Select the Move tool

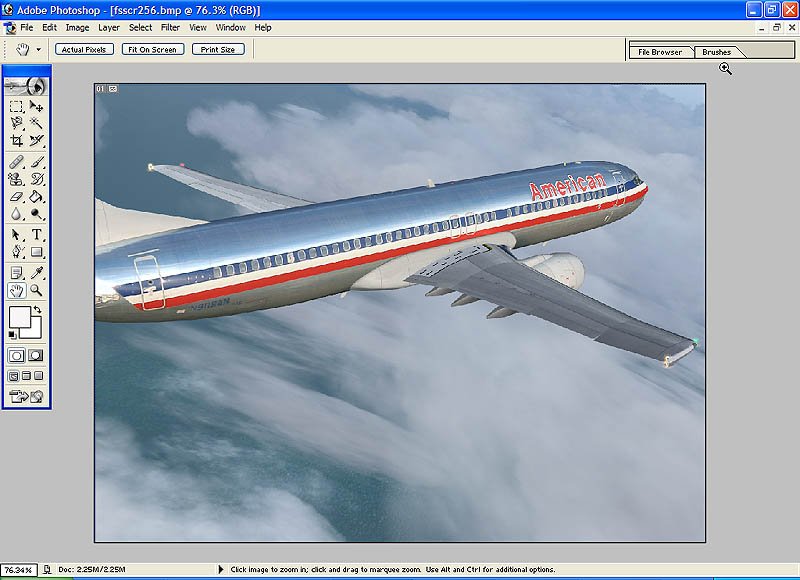point(36,106)
